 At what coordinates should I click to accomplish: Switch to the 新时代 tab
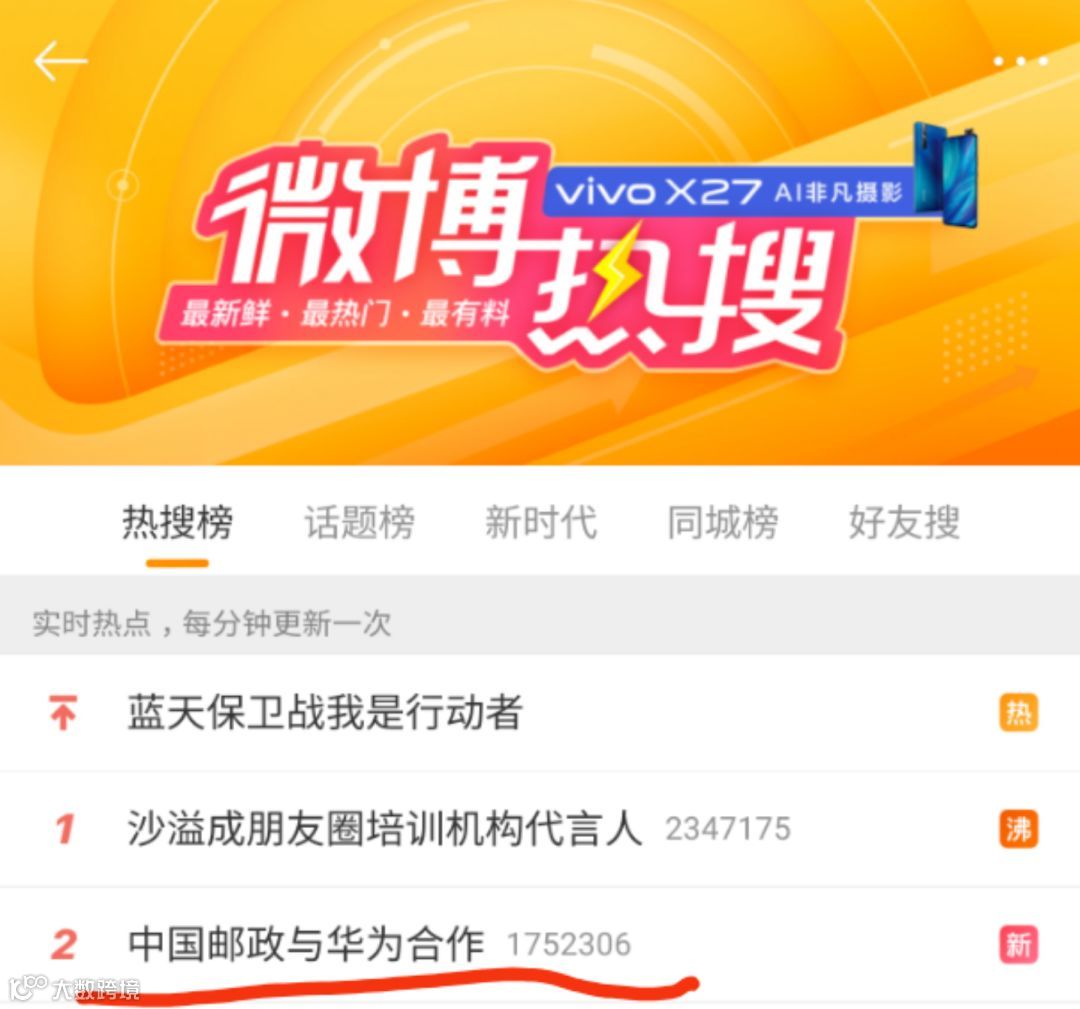pyautogui.click(x=541, y=522)
